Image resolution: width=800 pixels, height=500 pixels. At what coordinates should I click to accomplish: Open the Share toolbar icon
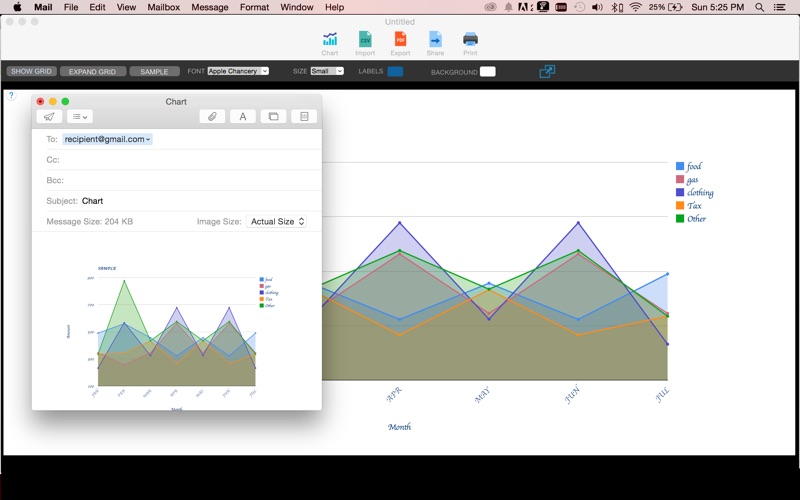tap(435, 43)
